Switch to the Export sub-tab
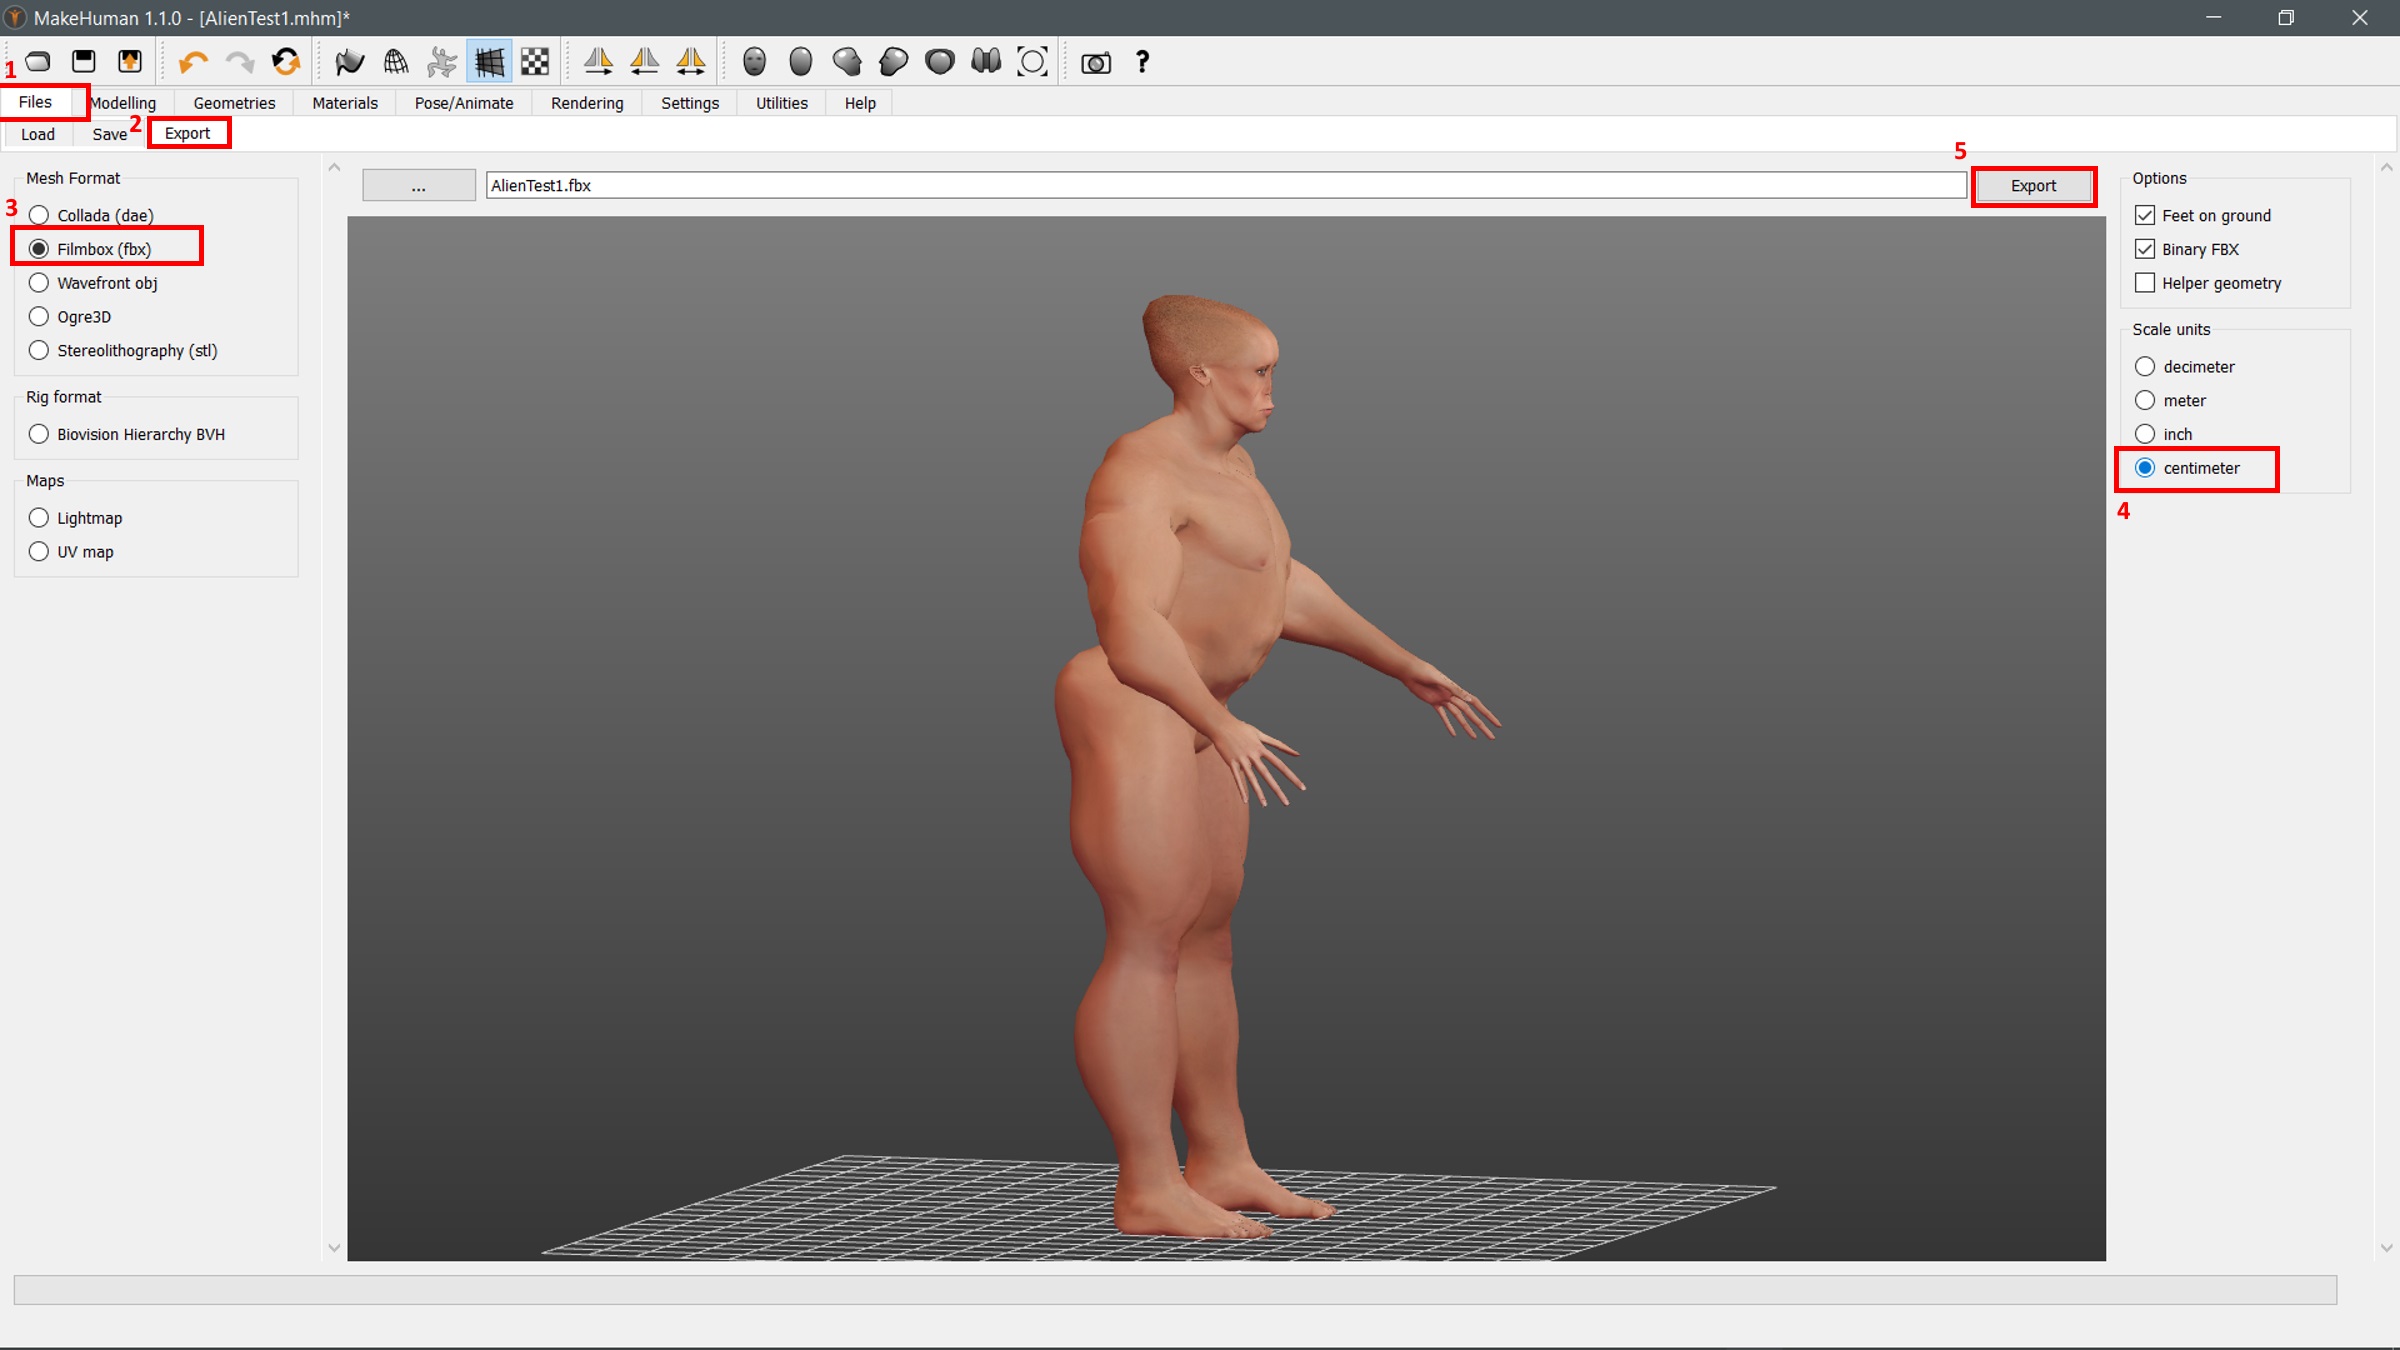2400x1350 pixels. (x=188, y=133)
